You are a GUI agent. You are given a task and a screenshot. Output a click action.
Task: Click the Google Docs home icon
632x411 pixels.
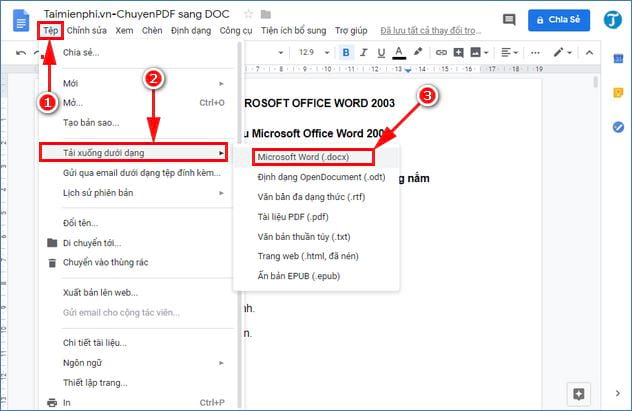(21, 21)
